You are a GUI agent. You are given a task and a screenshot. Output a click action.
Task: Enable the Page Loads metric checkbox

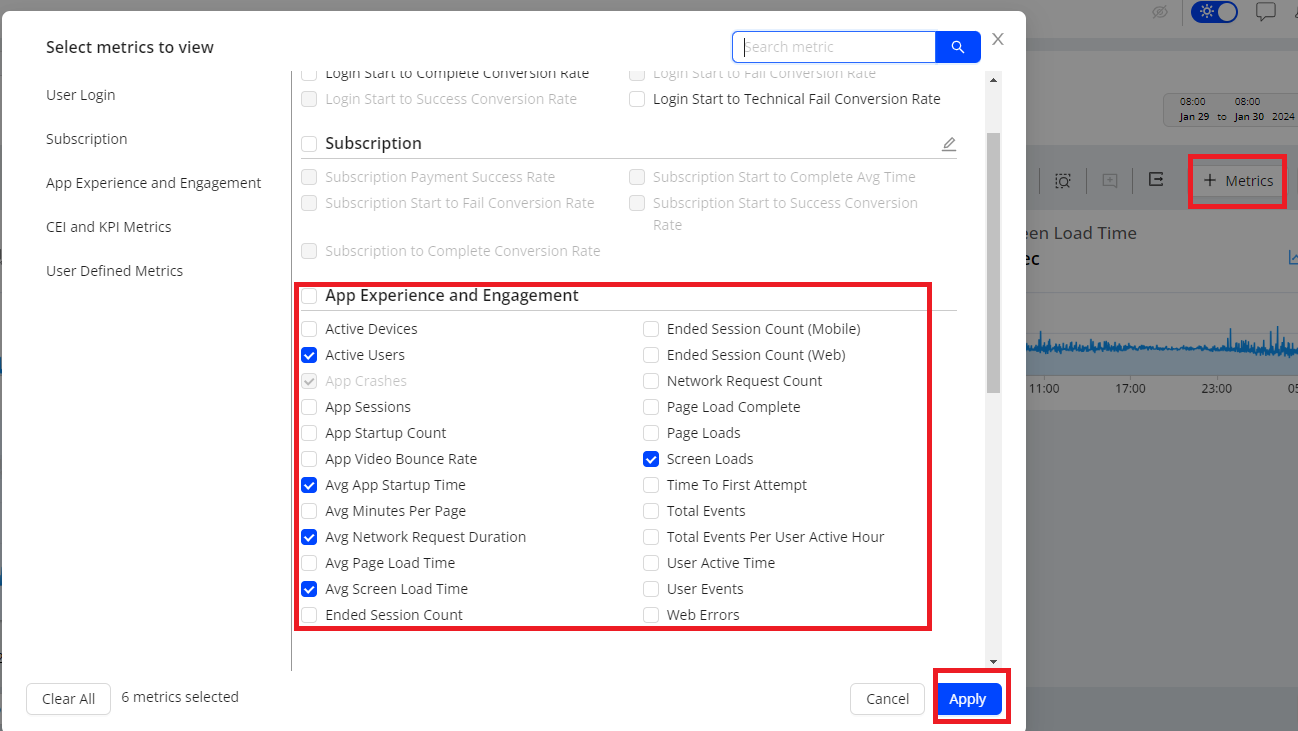(x=651, y=433)
